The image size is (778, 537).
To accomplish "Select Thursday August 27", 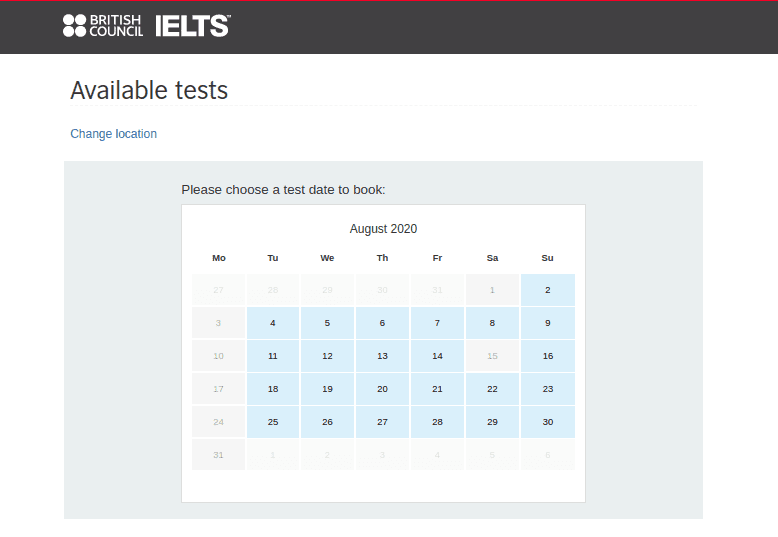I will pyautogui.click(x=382, y=422).
